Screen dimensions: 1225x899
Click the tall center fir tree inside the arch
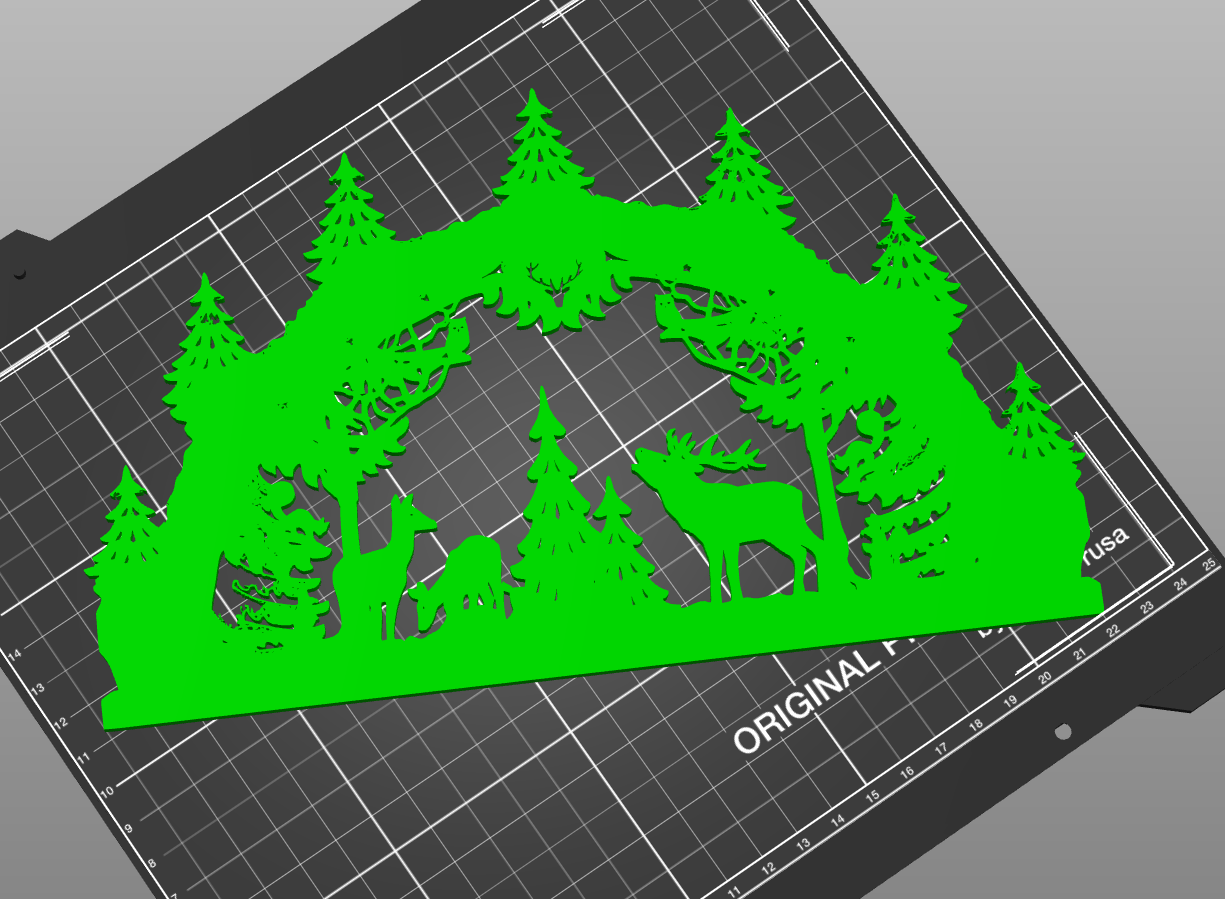(547, 500)
